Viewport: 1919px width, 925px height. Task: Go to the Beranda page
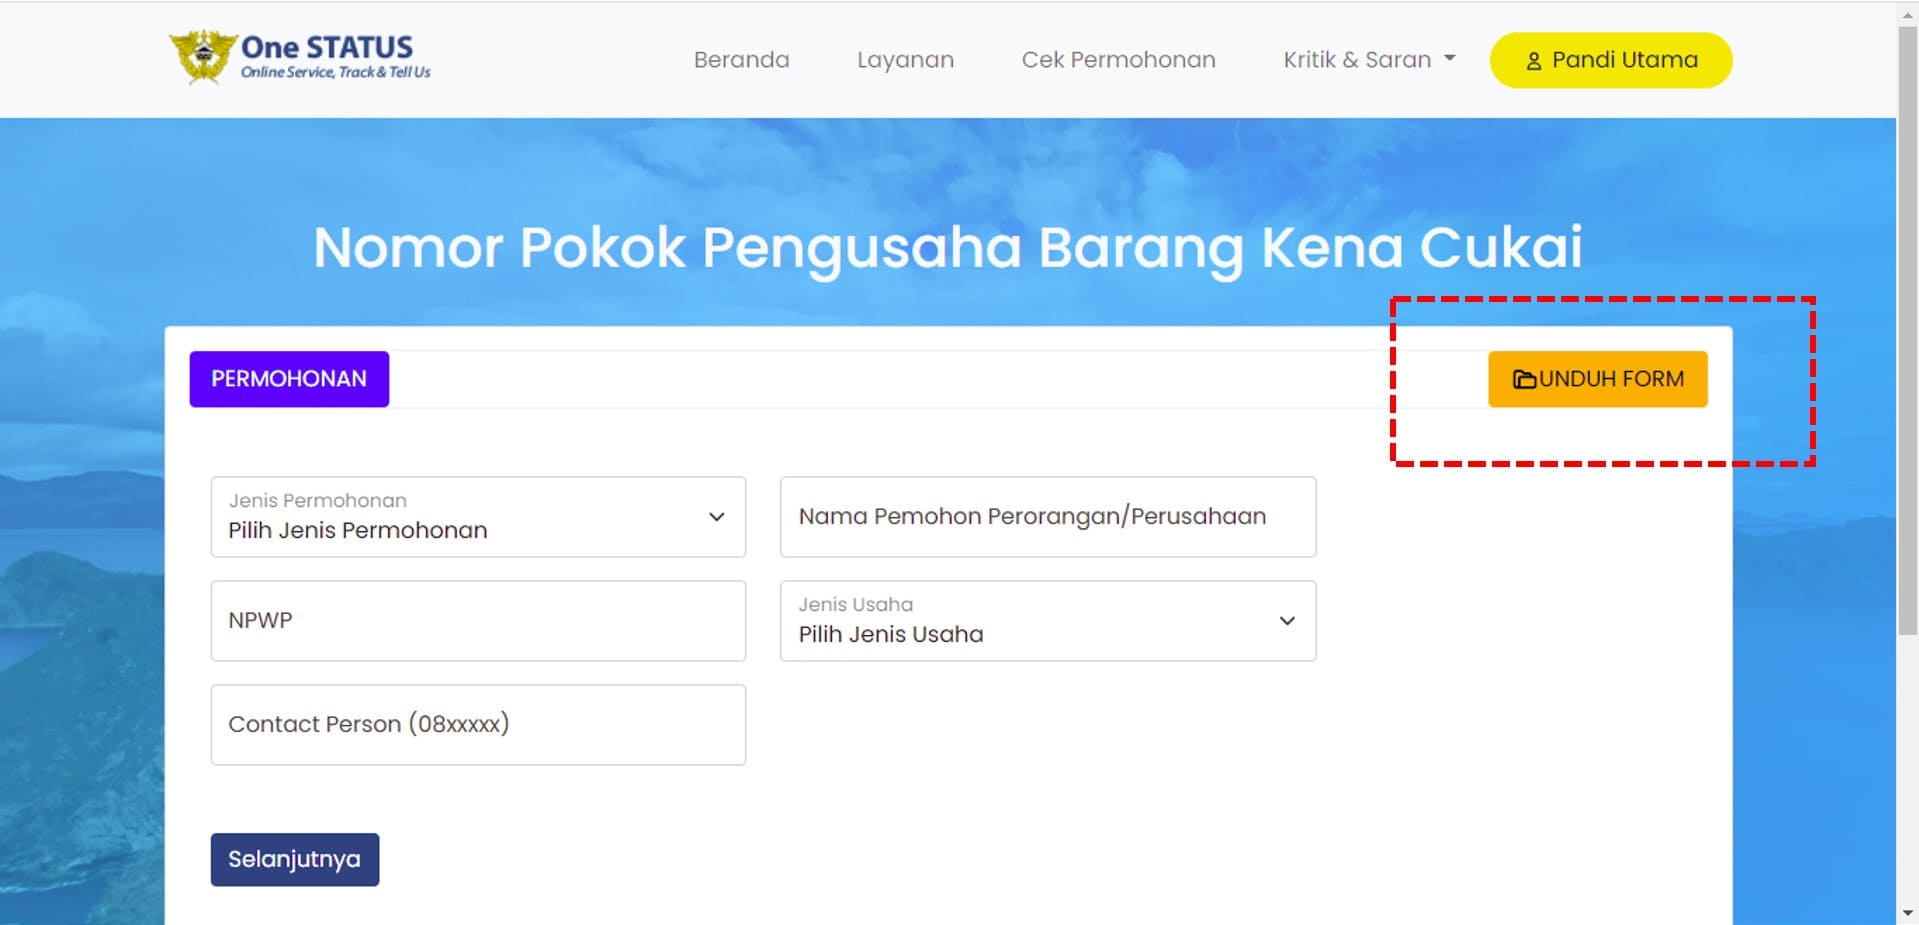[741, 60]
